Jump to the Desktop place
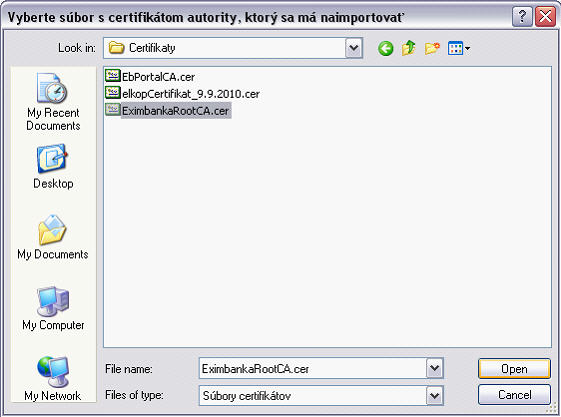This screenshot has height=417, width=561. click(x=53, y=166)
